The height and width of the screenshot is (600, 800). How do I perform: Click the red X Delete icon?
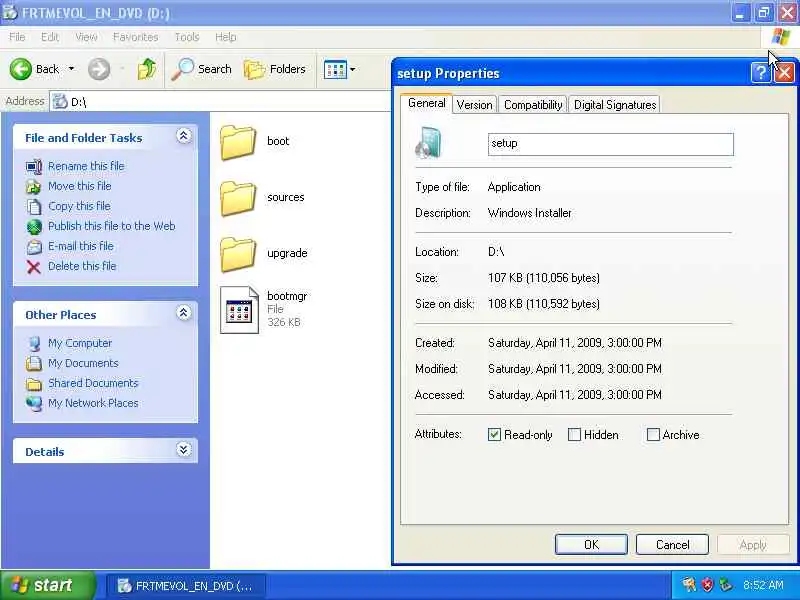coord(34,267)
